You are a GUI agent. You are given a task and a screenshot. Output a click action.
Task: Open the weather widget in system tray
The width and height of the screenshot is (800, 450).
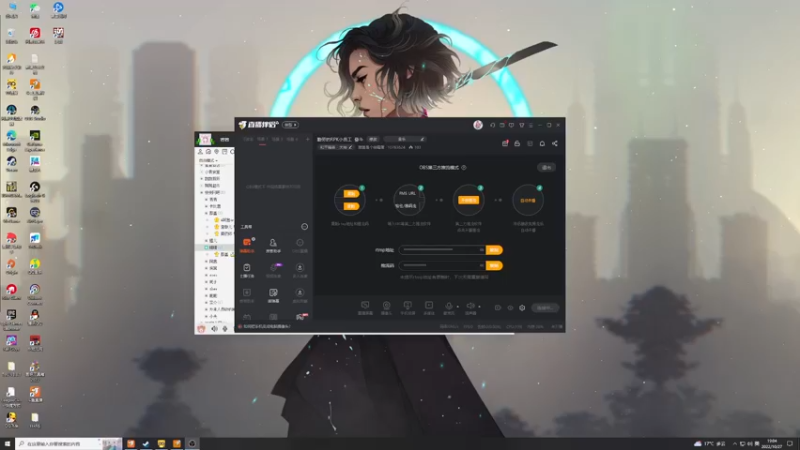tap(710, 444)
